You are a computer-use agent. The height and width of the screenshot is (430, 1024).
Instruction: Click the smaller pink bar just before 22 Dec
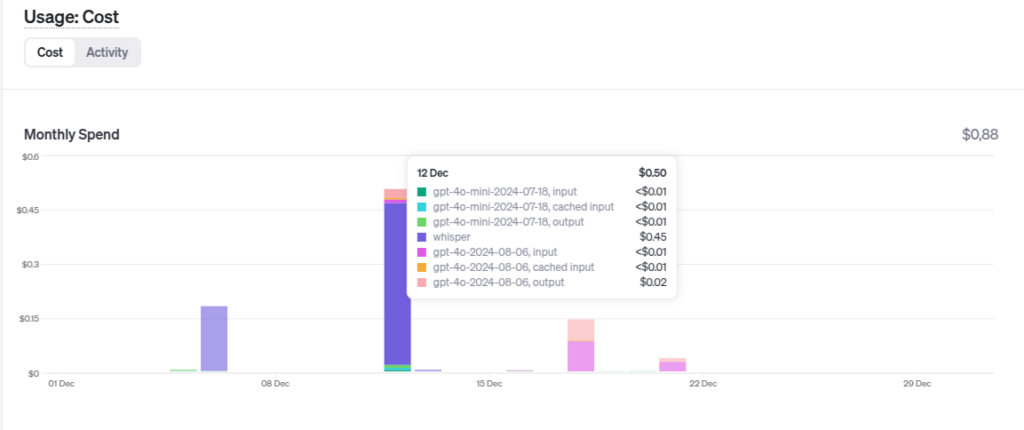click(x=673, y=365)
